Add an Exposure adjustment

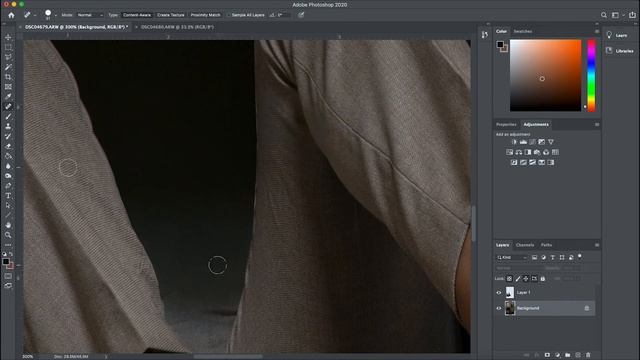542,142
